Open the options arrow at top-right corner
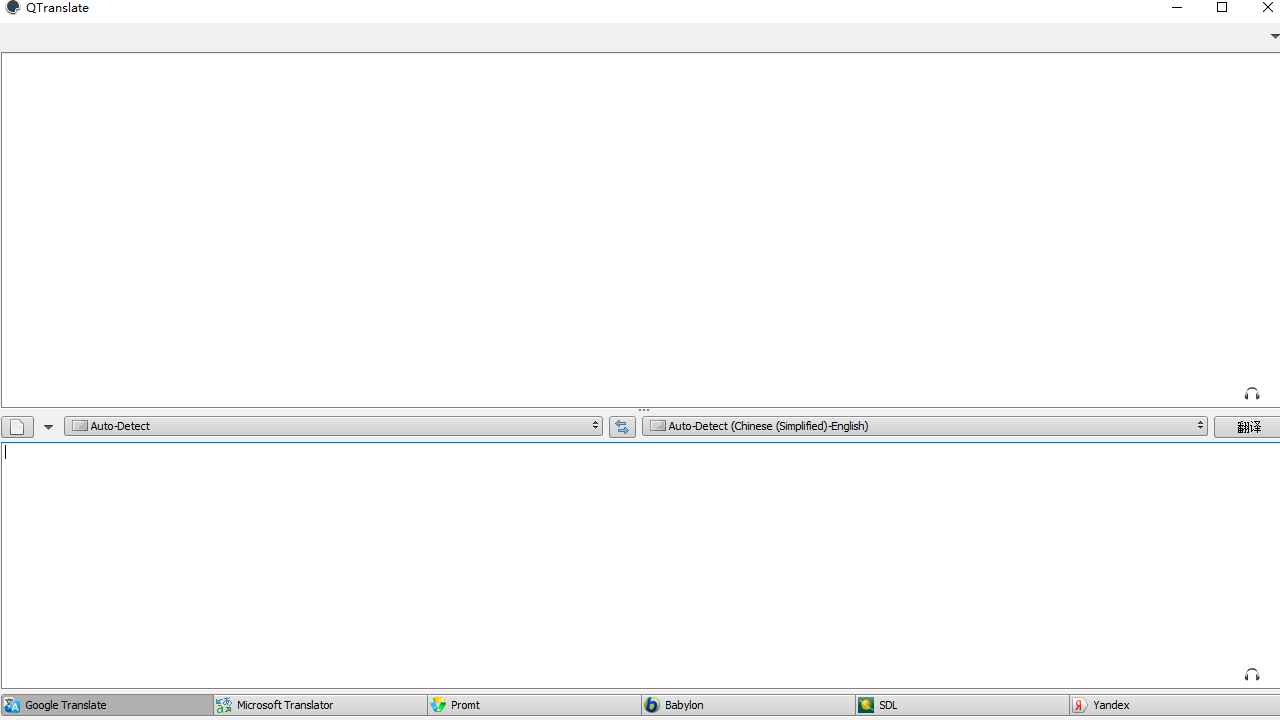1280x720 pixels. (x=1274, y=36)
